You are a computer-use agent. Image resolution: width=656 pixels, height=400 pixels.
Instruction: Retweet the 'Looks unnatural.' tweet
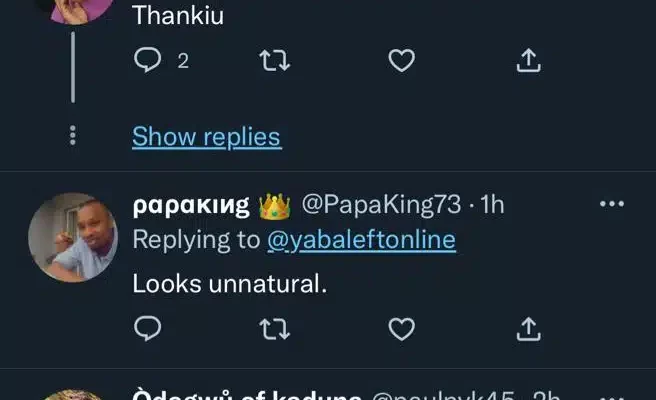coord(272,328)
